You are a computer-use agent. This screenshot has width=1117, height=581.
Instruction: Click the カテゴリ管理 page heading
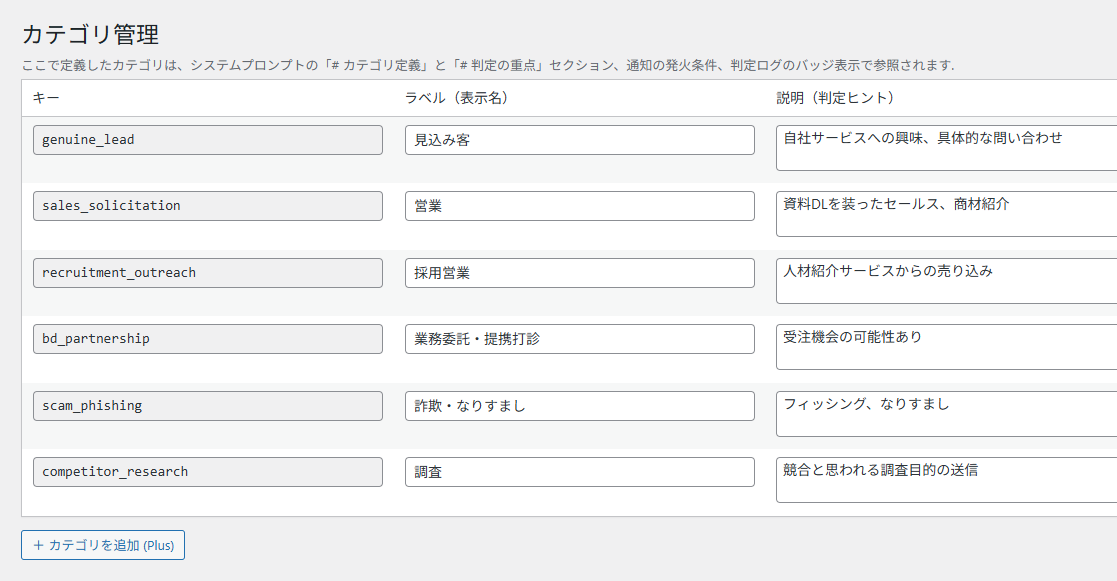click(90, 34)
